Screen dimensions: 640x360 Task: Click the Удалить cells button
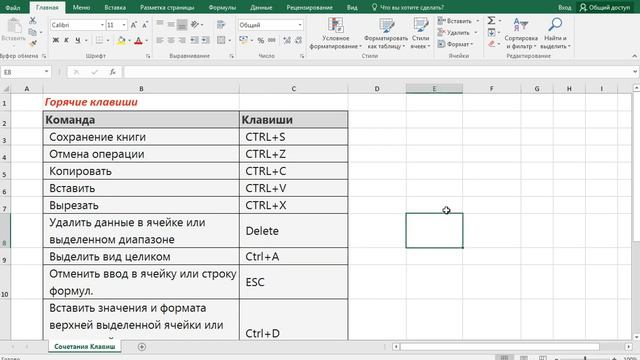point(454,32)
